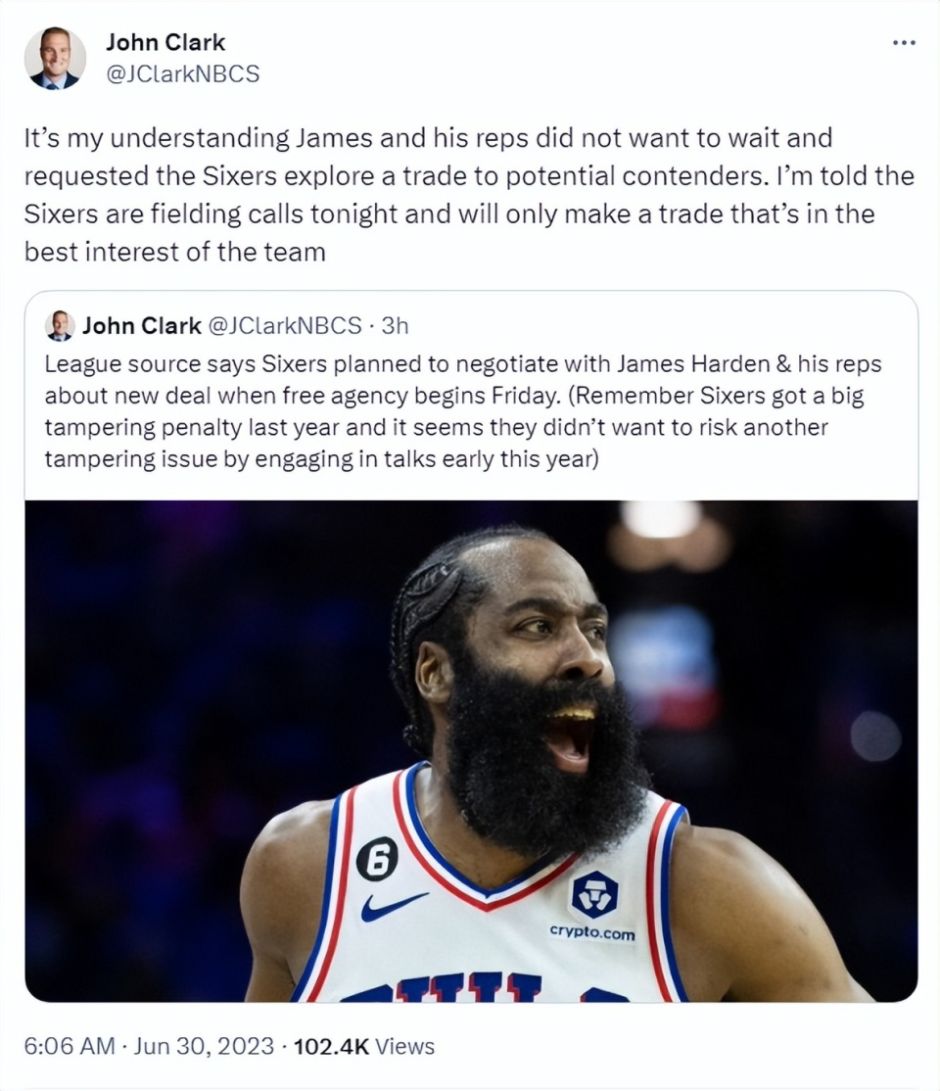Click the crypto.com logo on the jersey

(594, 894)
